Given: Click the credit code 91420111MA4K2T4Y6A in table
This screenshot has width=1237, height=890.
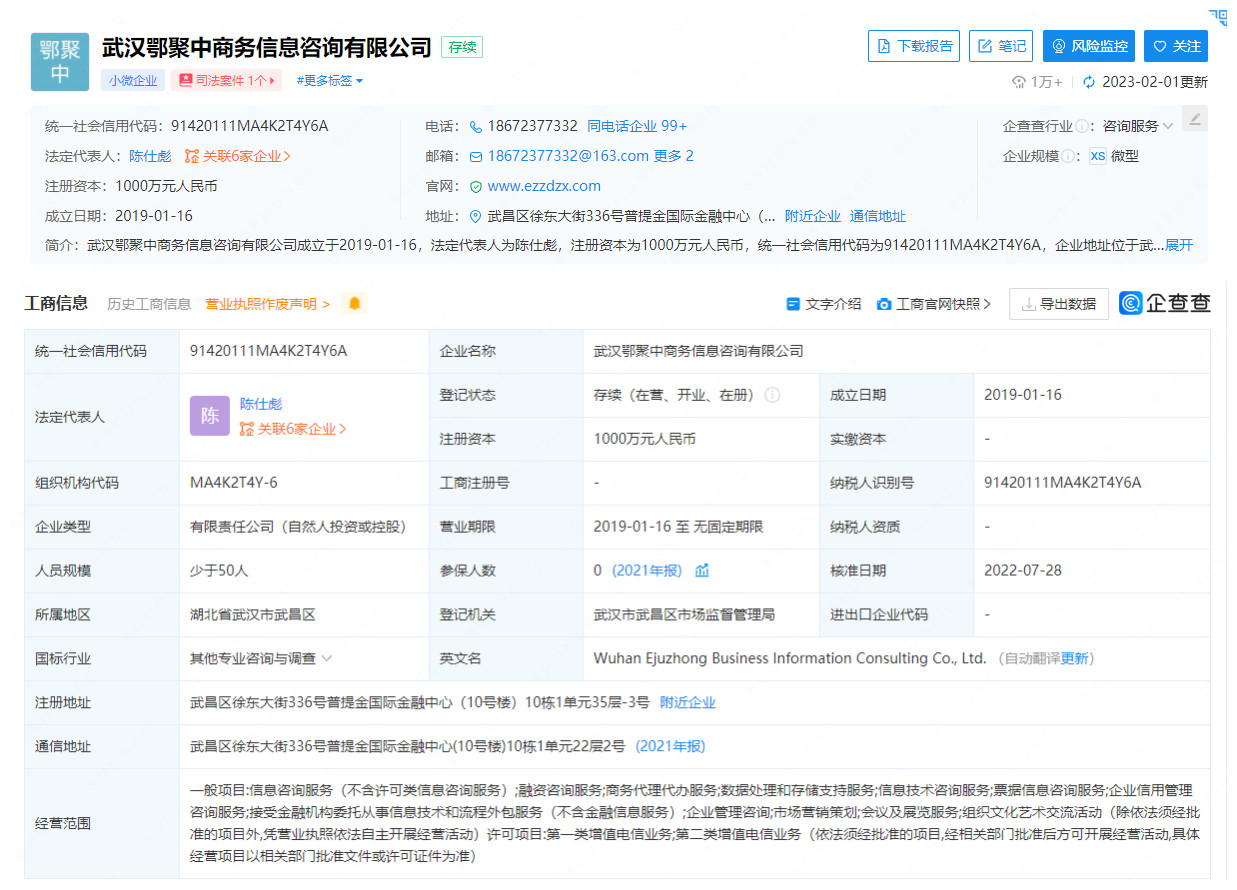Looking at the screenshot, I should point(268,351).
